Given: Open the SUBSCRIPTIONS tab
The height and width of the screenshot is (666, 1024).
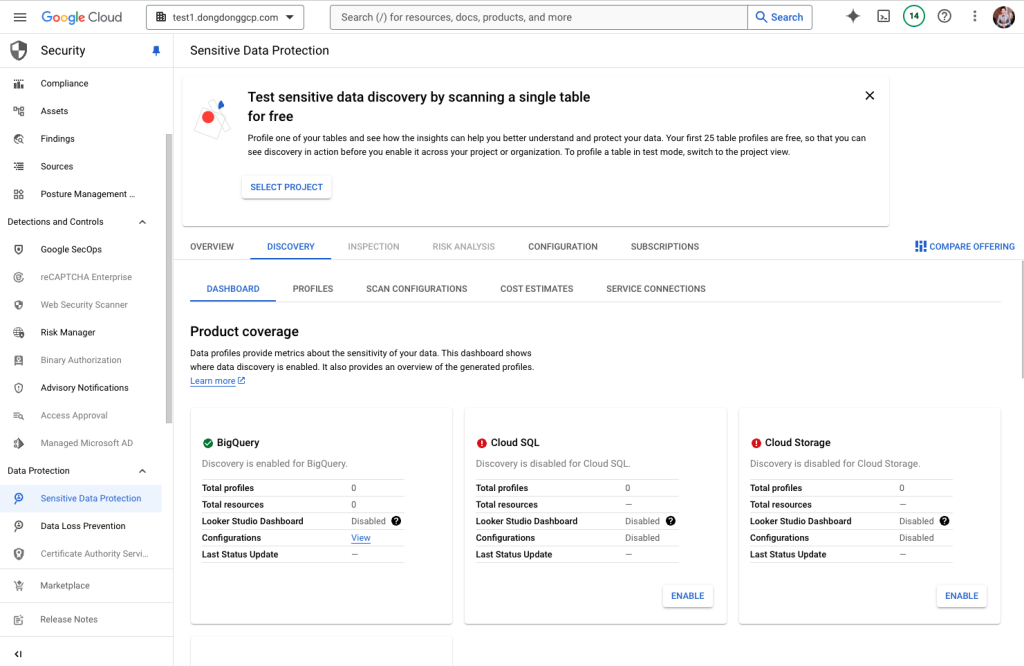Looking at the screenshot, I should pyautogui.click(x=665, y=247).
